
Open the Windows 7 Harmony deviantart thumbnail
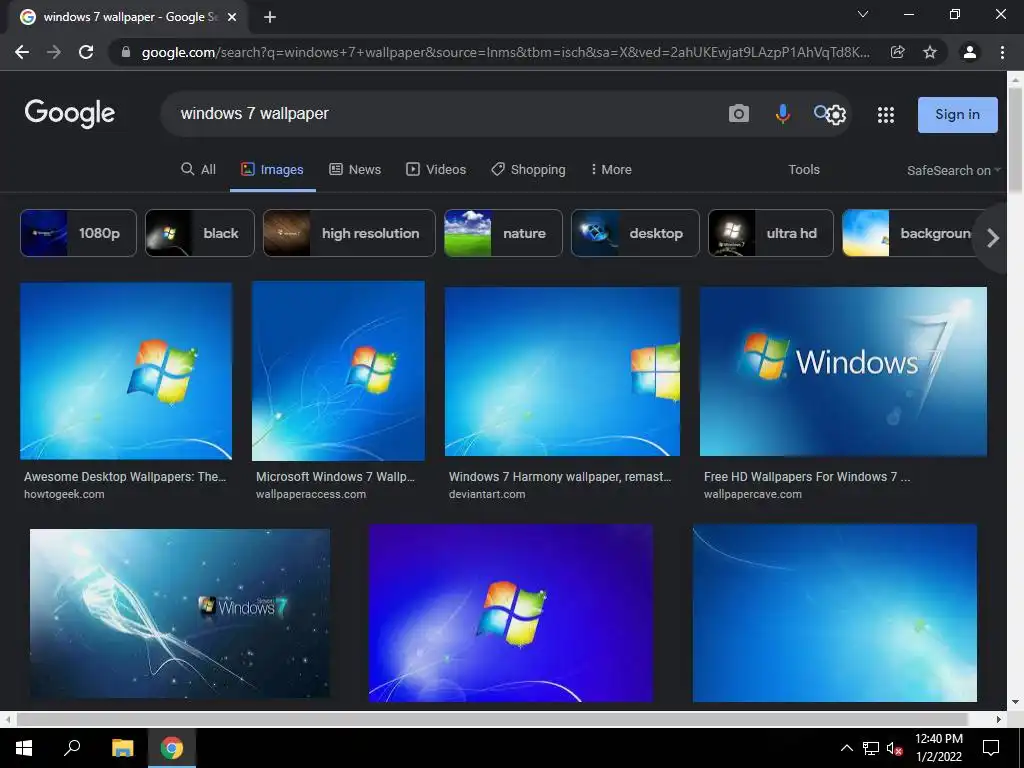click(x=562, y=372)
